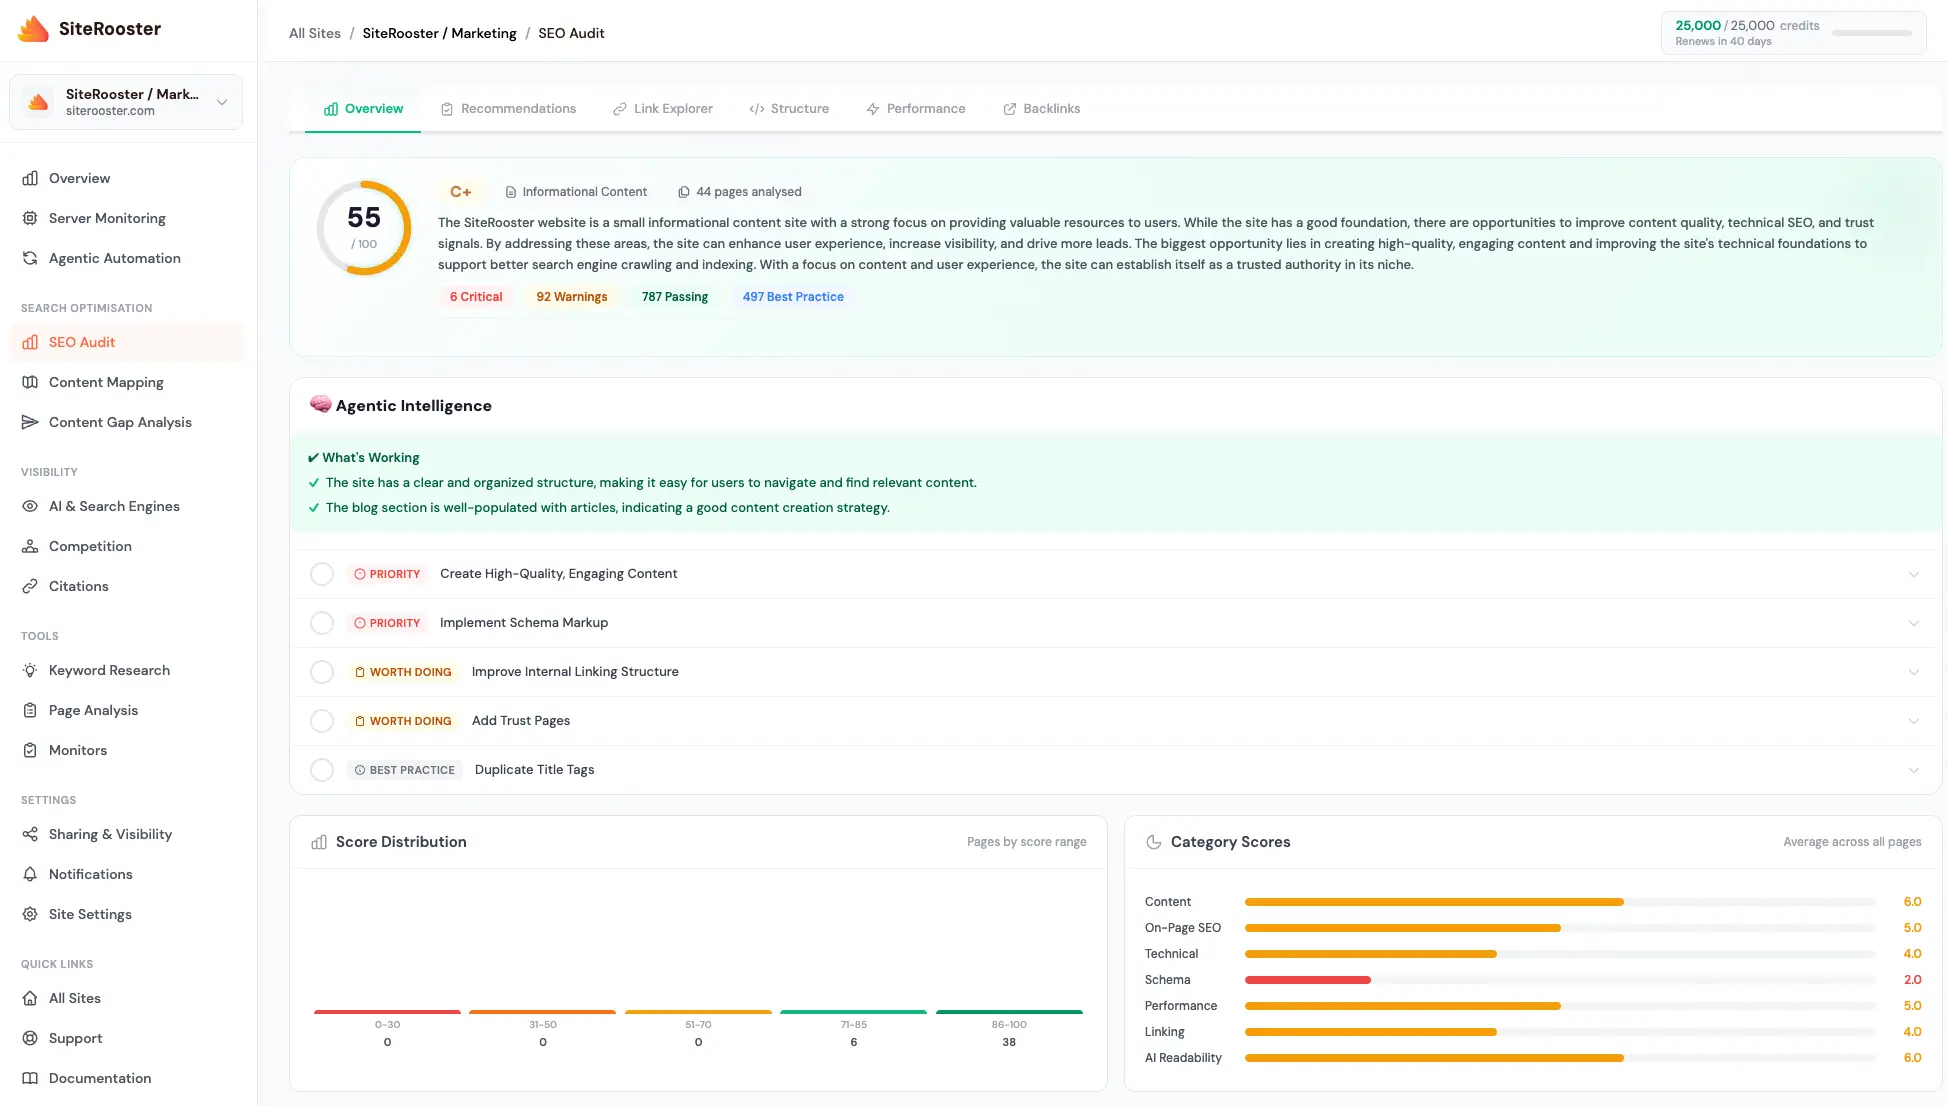
Task: Click the Competition icon in sidebar
Action: click(x=30, y=546)
